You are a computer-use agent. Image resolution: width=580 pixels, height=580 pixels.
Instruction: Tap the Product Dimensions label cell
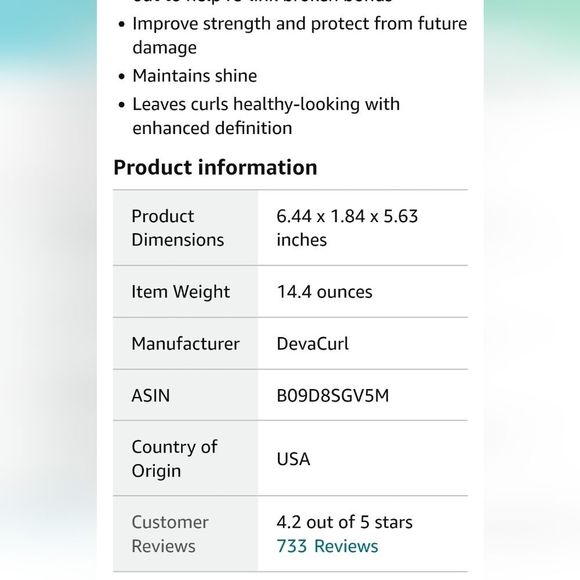point(185,228)
